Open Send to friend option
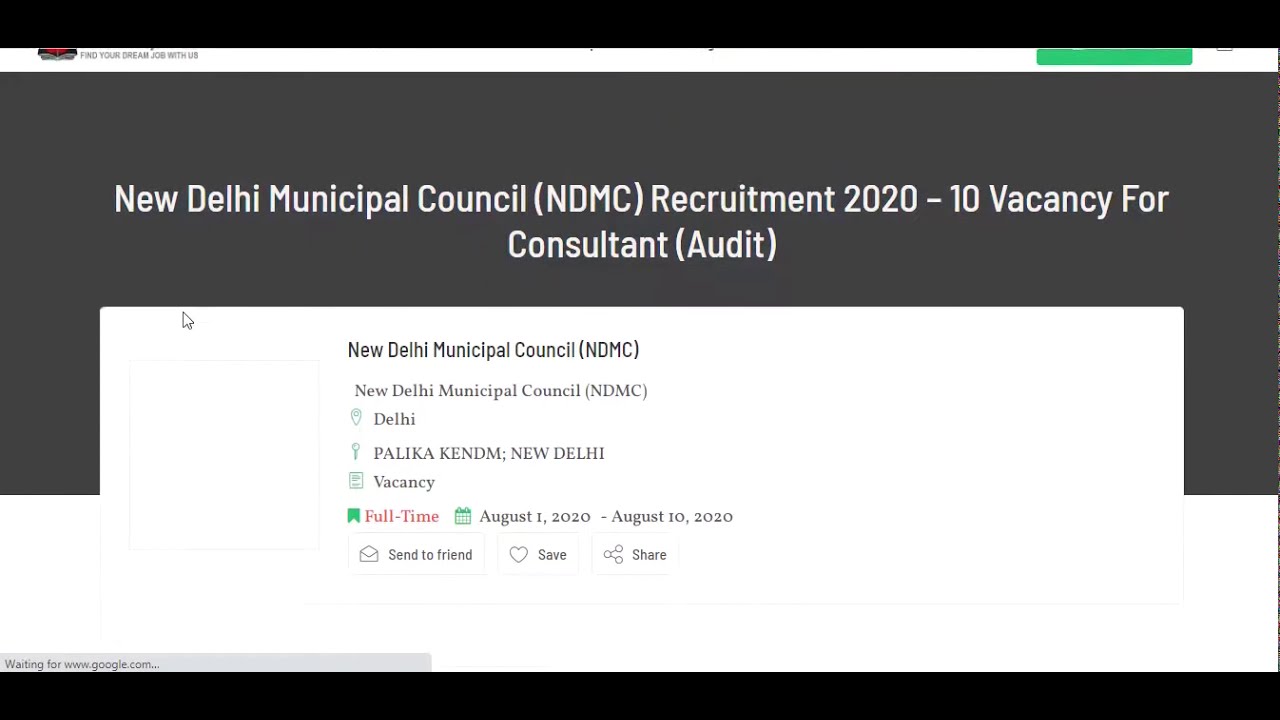 pyautogui.click(x=416, y=555)
